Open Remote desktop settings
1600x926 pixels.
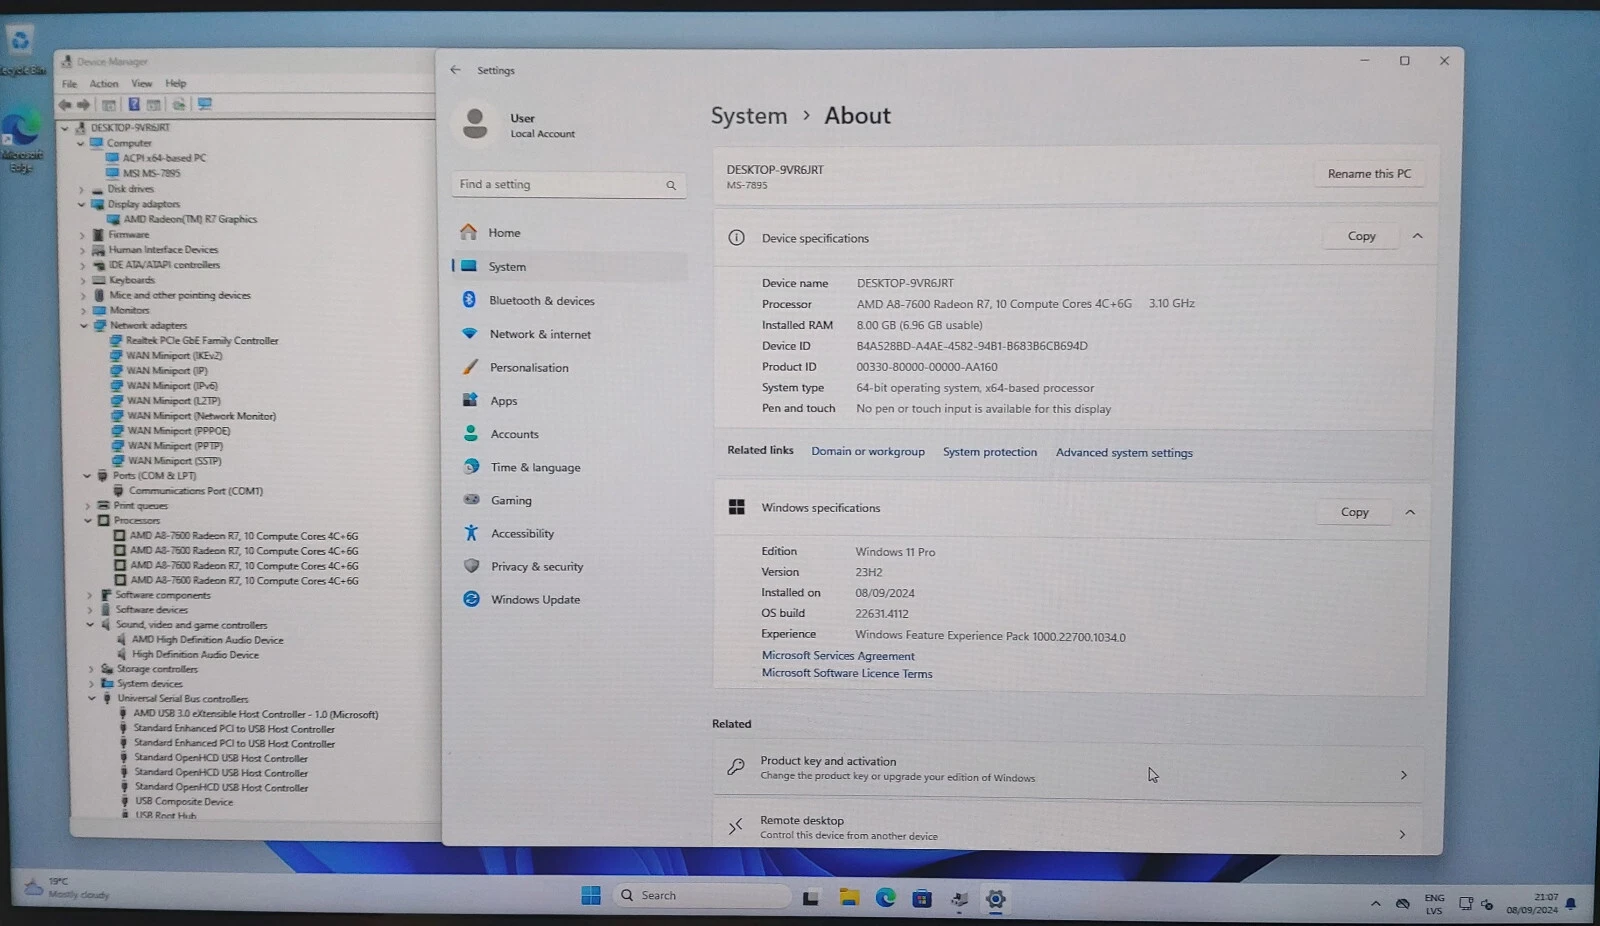coord(1068,827)
